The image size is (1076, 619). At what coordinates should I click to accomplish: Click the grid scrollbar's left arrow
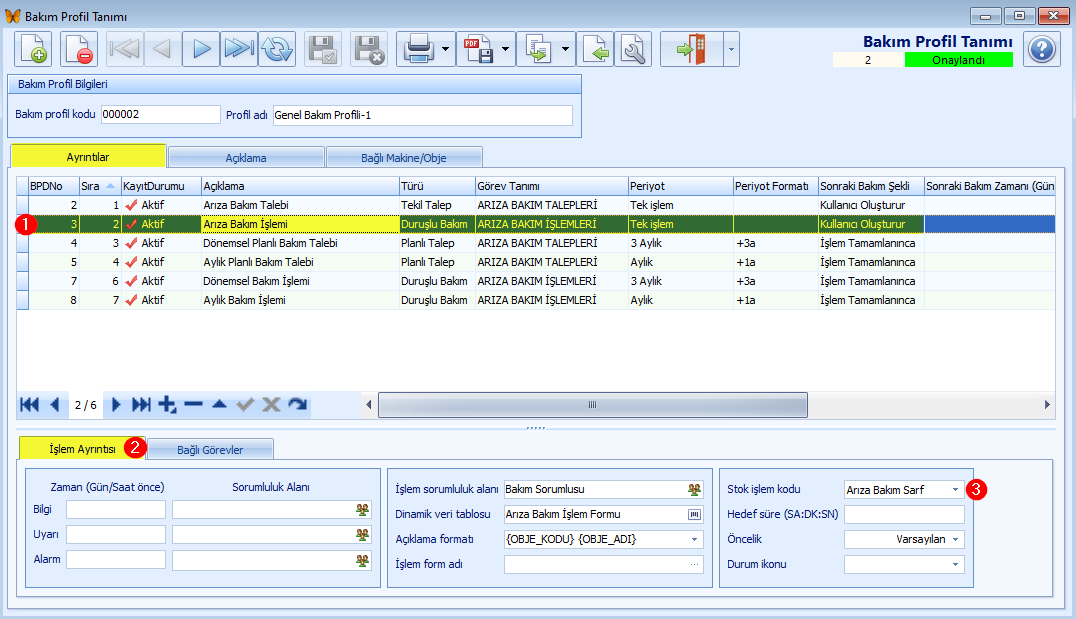pos(369,405)
